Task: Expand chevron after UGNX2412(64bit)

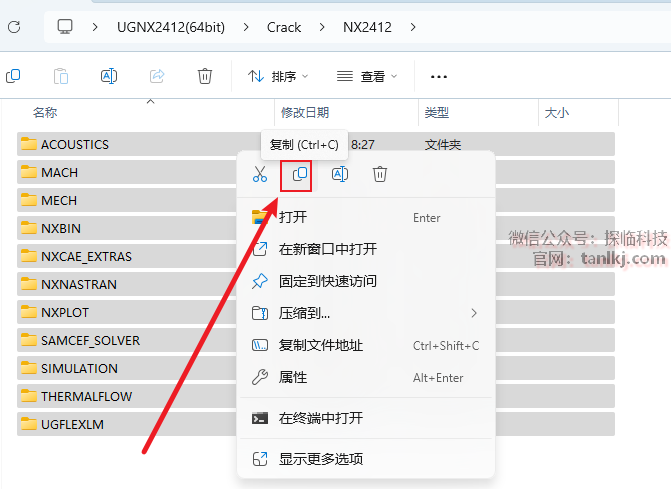Action: click(x=246, y=27)
